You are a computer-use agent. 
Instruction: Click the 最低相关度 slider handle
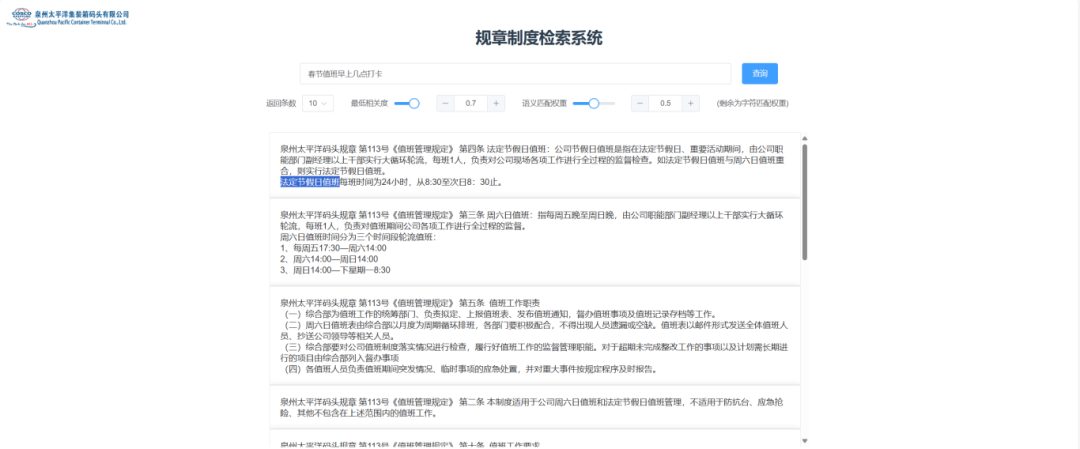tap(414, 103)
